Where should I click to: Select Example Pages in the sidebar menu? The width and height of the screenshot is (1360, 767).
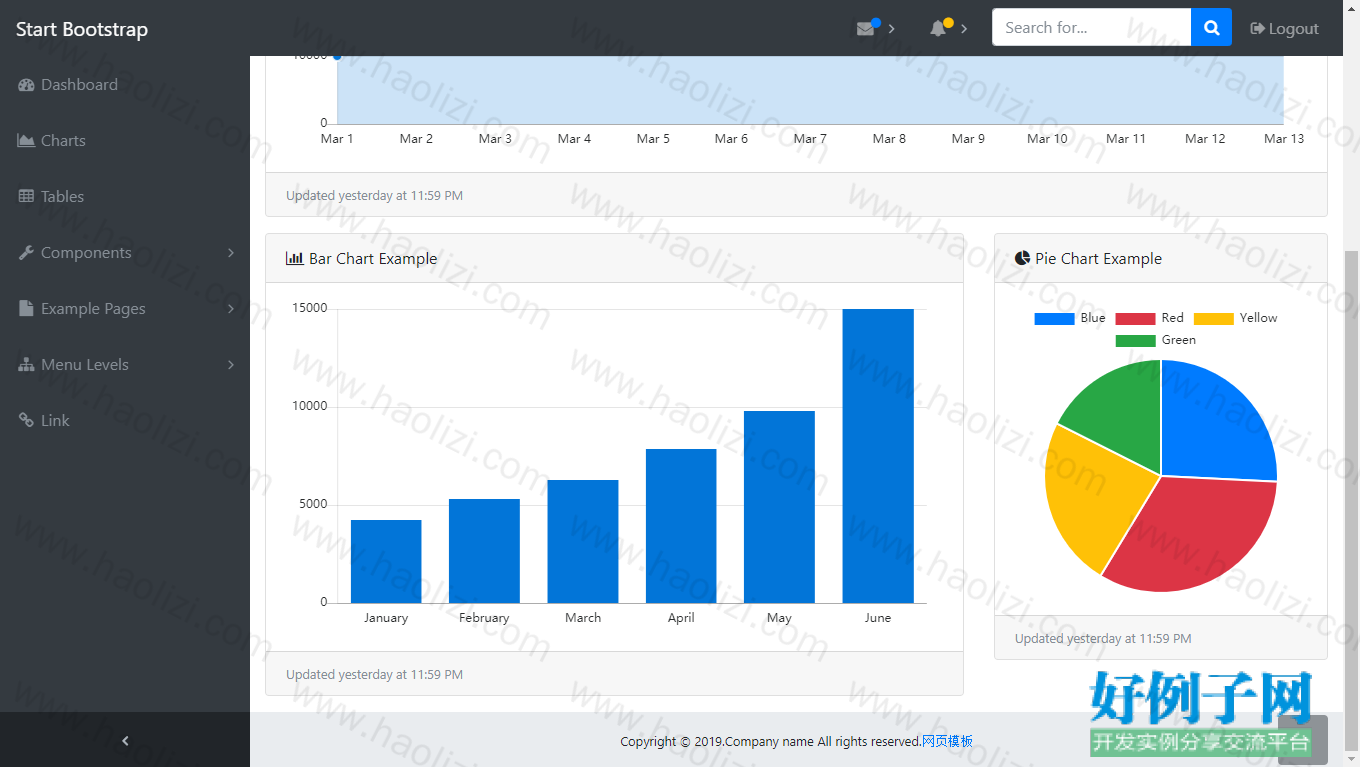(x=125, y=309)
